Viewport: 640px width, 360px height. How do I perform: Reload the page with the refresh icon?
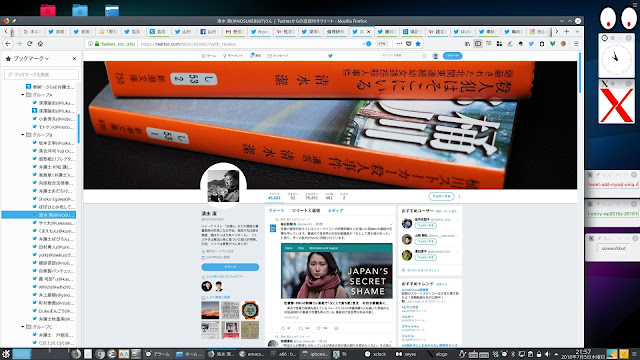pyautogui.click(x=29, y=44)
